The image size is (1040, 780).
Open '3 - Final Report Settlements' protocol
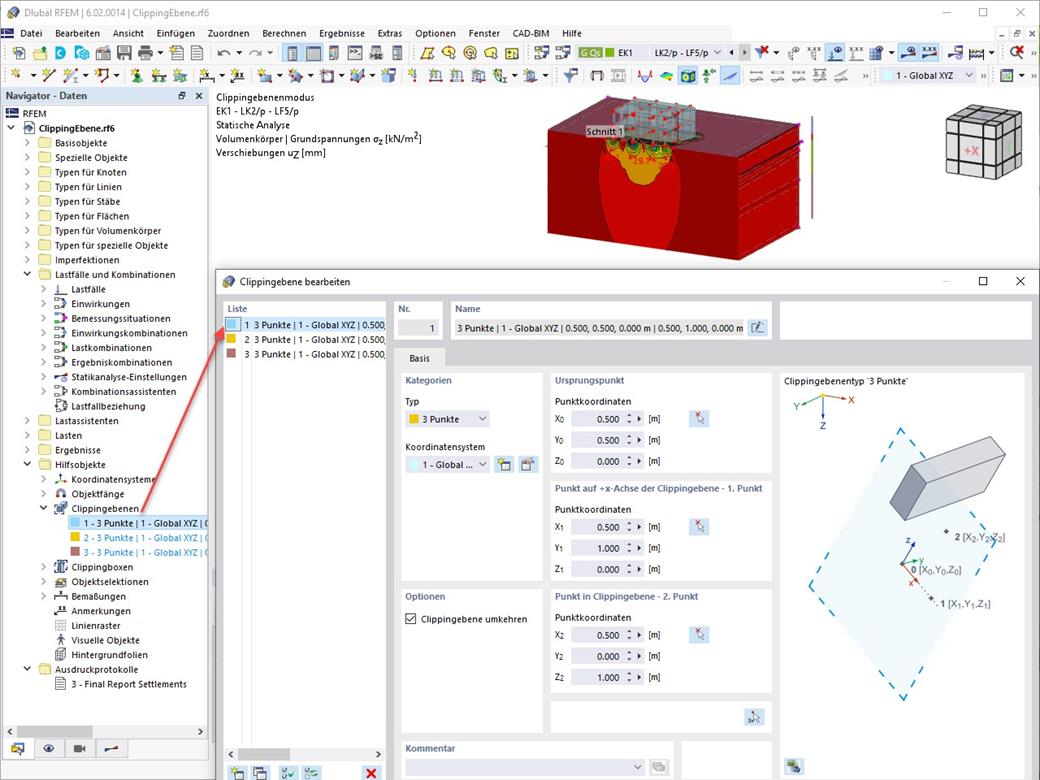(129, 684)
